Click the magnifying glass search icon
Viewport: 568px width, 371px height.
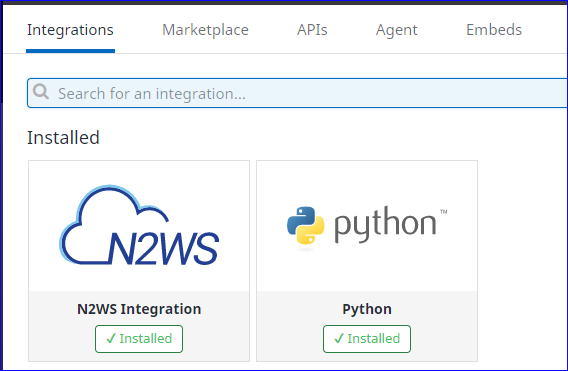[x=41, y=92]
